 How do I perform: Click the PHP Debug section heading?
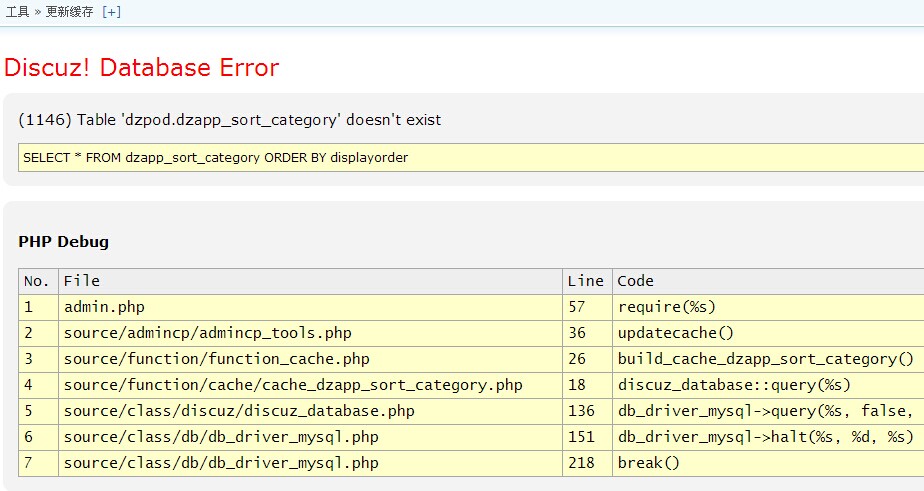[63, 241]
